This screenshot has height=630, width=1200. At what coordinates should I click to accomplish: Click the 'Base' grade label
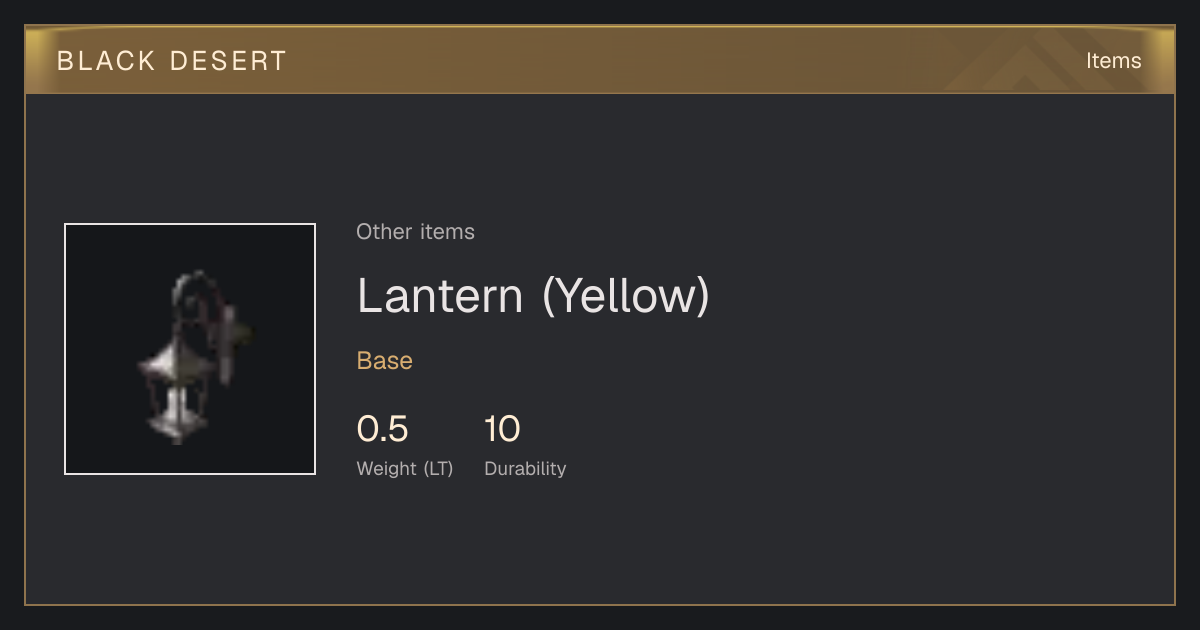coord(385,361)
